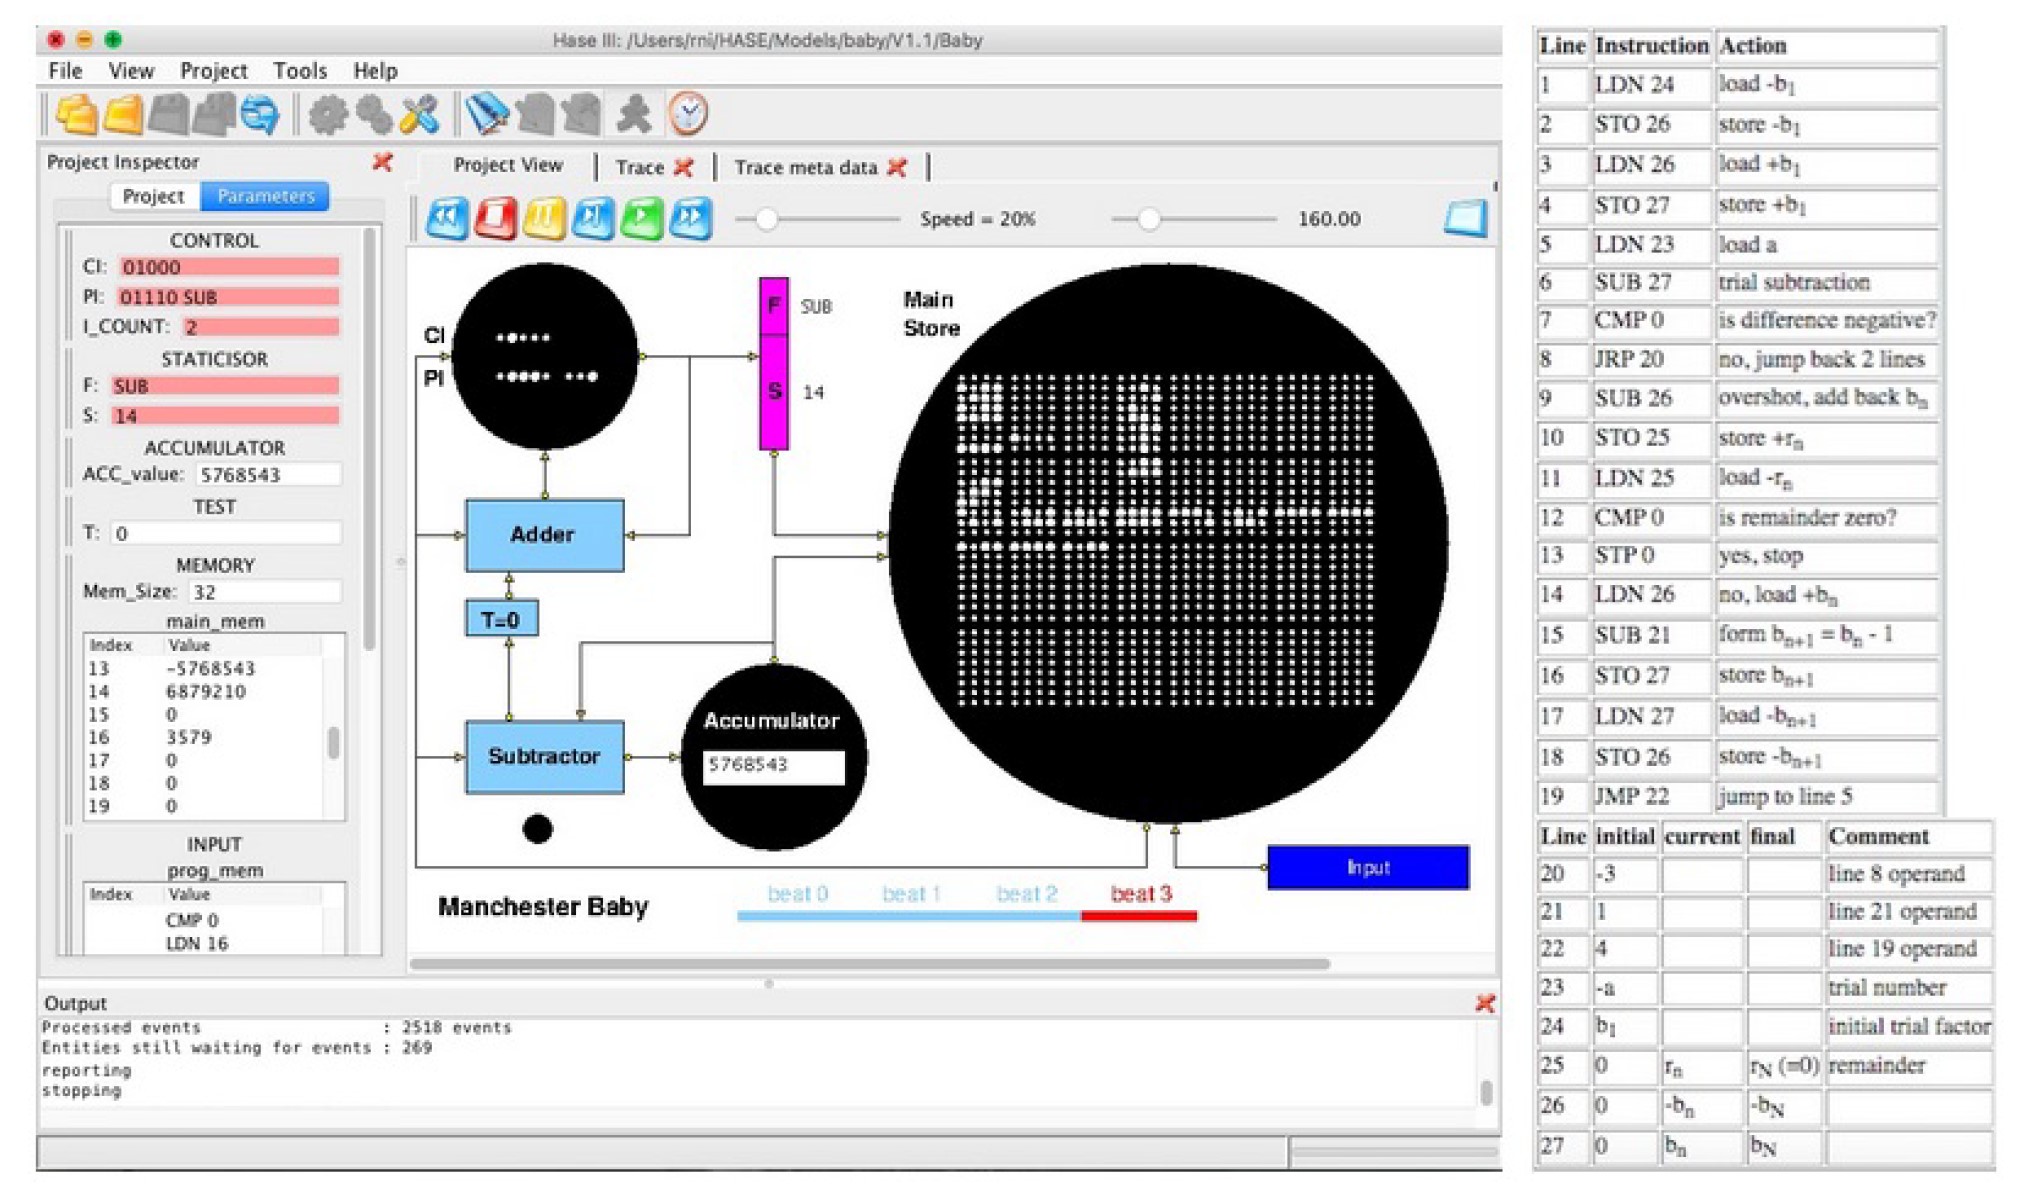
Task: Switch to the Trace meta data tab
Action: click(805, 167)
